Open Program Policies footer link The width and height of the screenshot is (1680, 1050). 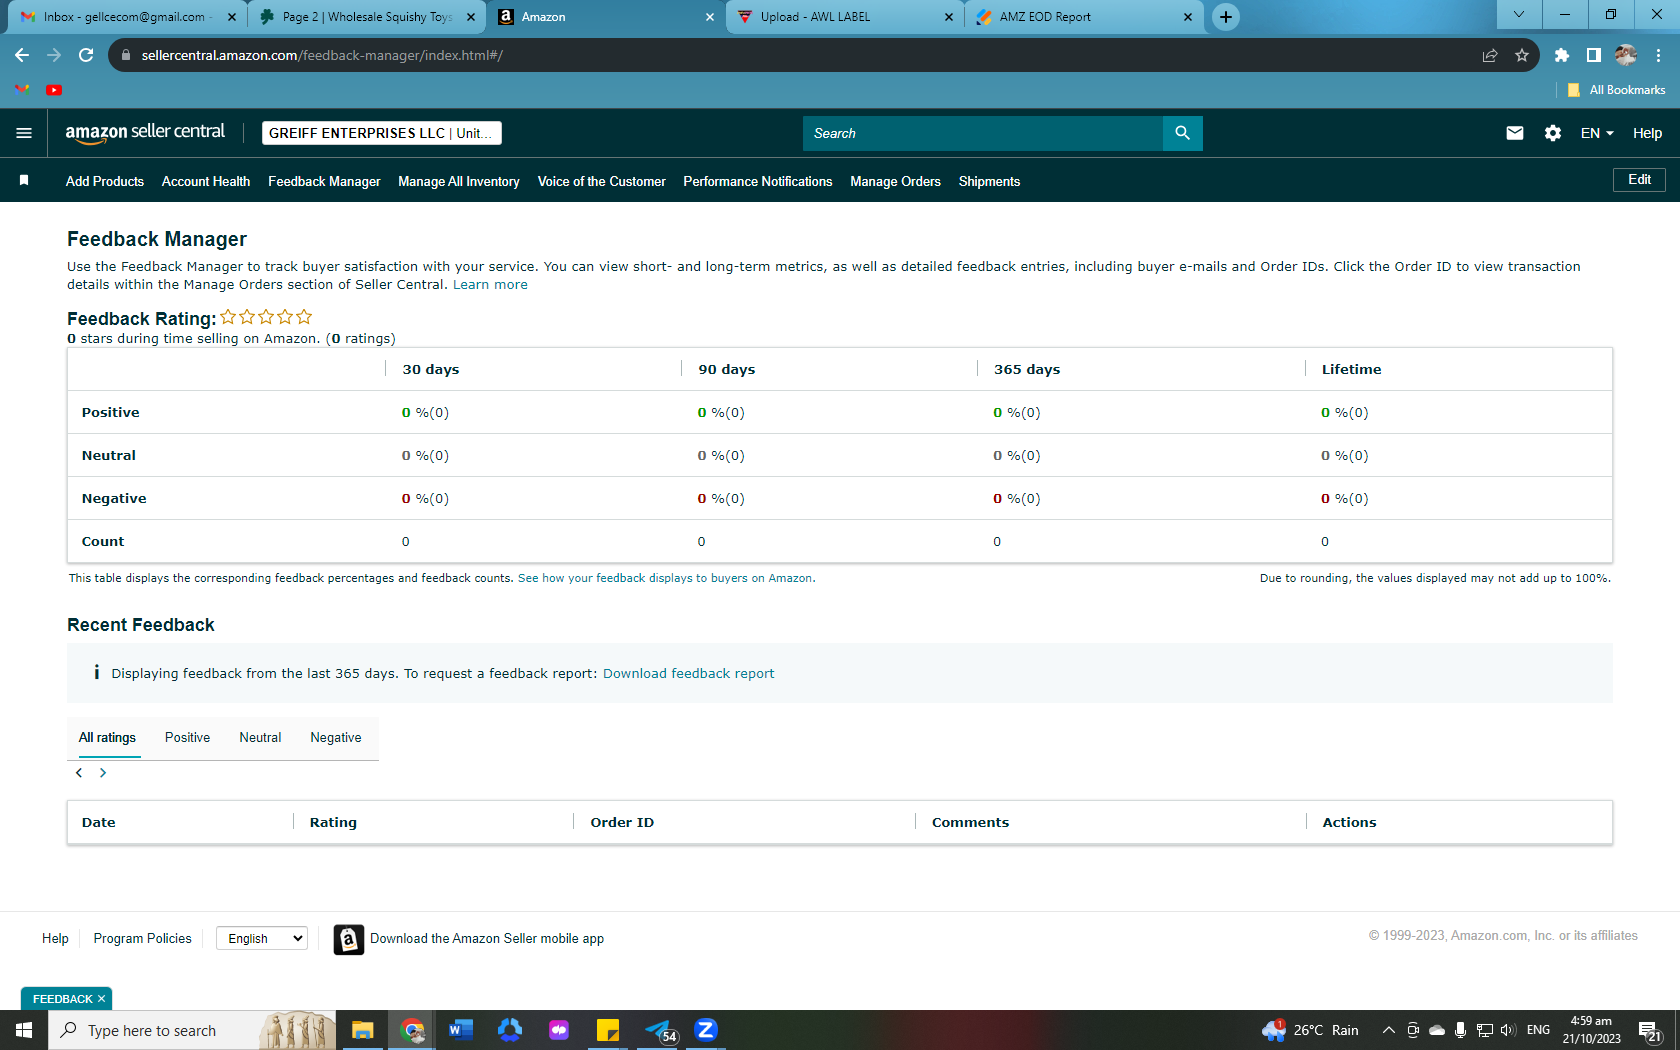click(x=142, y=938)
